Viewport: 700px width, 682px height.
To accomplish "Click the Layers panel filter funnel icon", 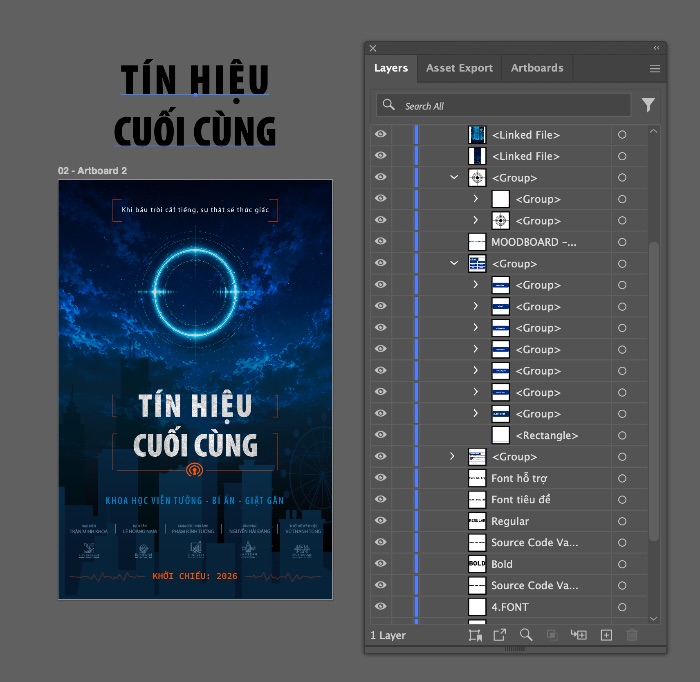I will click(648, 105).
